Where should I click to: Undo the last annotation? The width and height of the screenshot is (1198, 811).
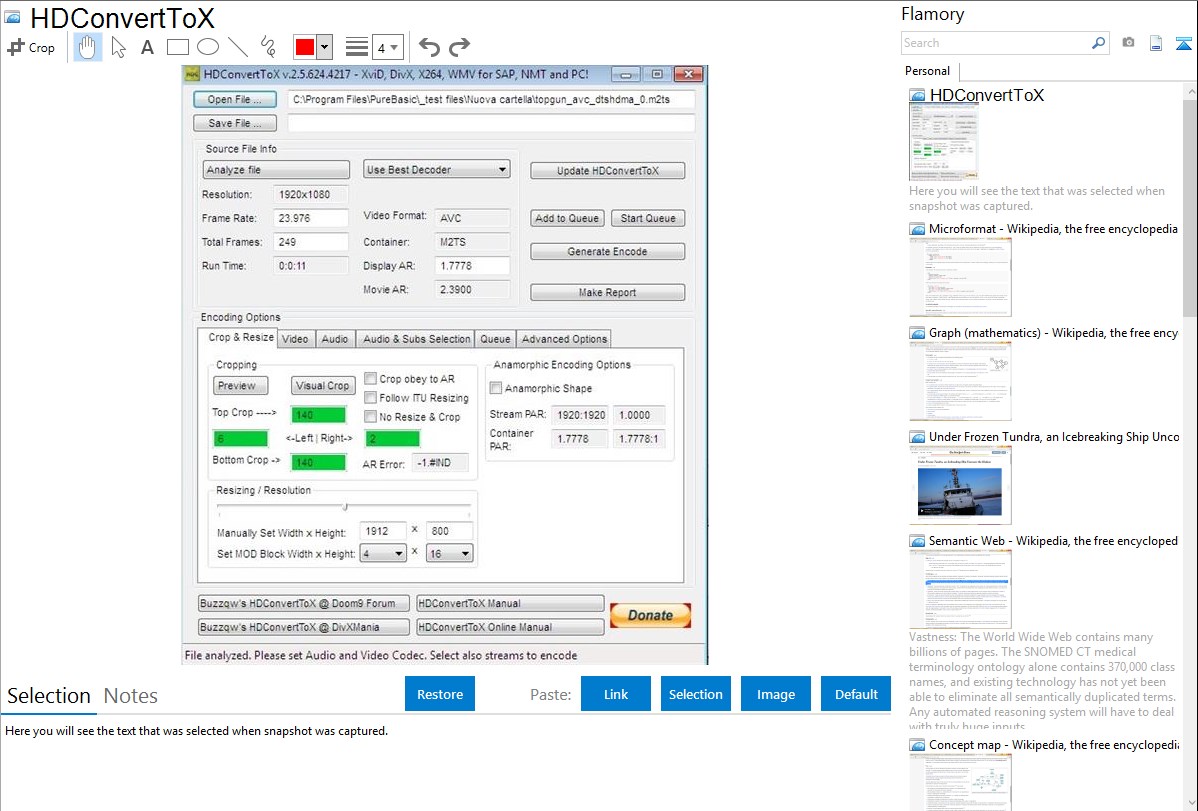[429, 47]
